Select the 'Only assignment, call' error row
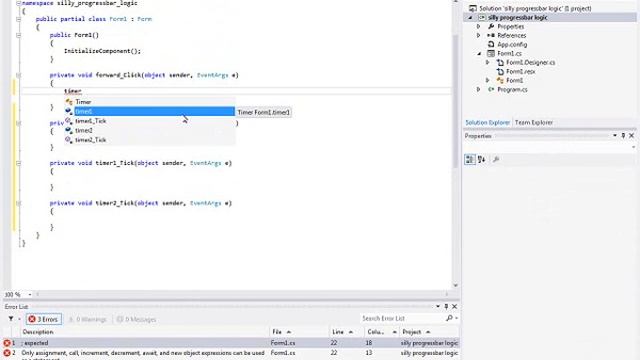Viewport: 640px width, 360px height. (231, 354)
